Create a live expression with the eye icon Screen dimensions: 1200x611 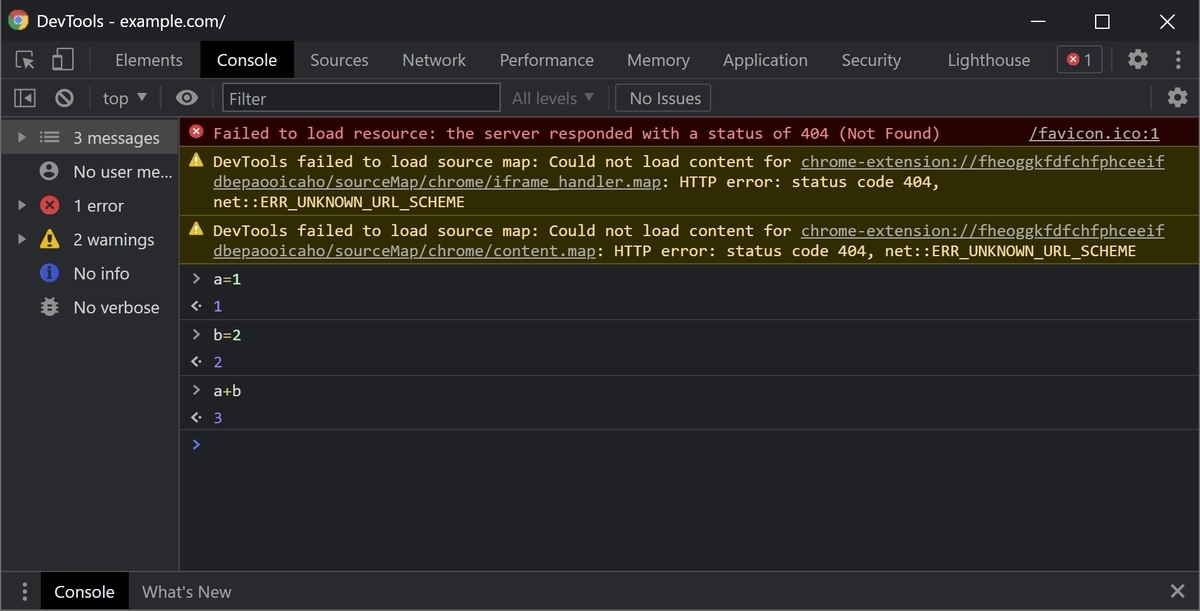point(187,98)
